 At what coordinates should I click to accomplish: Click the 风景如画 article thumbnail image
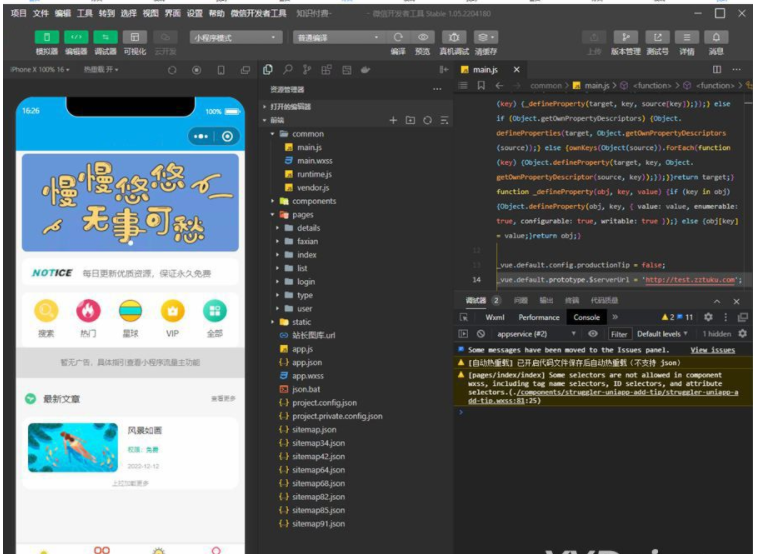[x=73, y=448]
